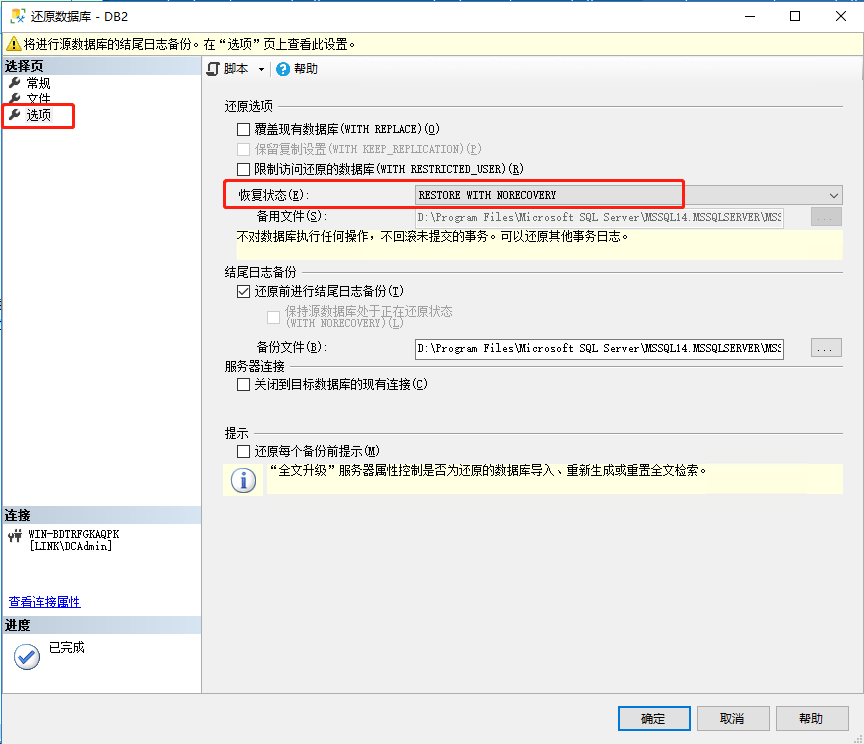864x744 pixels.
Task: Click the browse button beside 备份文件
Action: tap(826, 348)
